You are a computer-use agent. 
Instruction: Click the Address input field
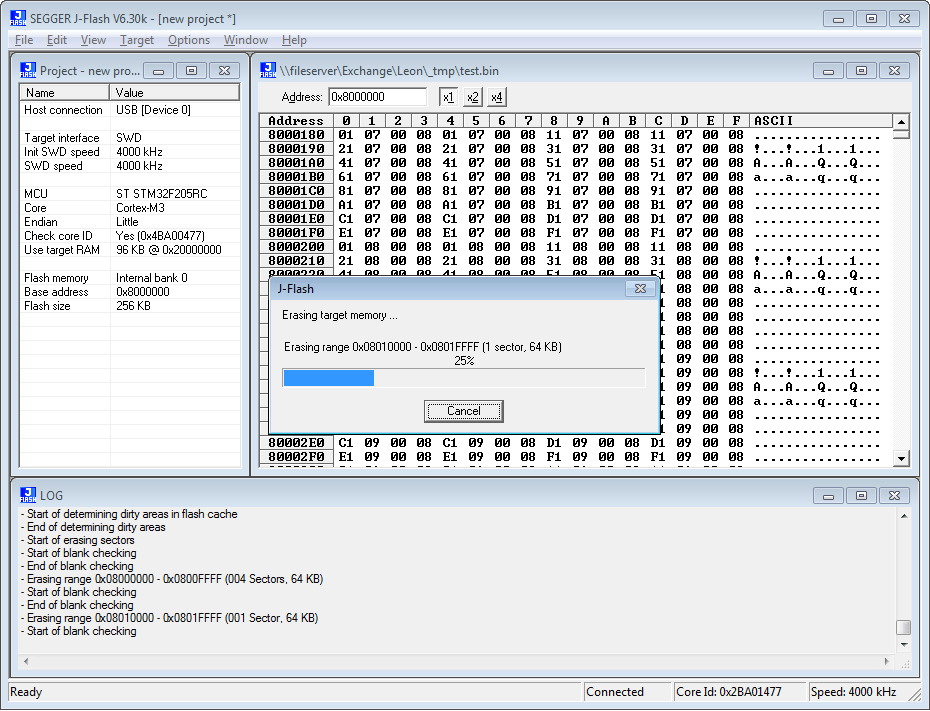(377, 97)
